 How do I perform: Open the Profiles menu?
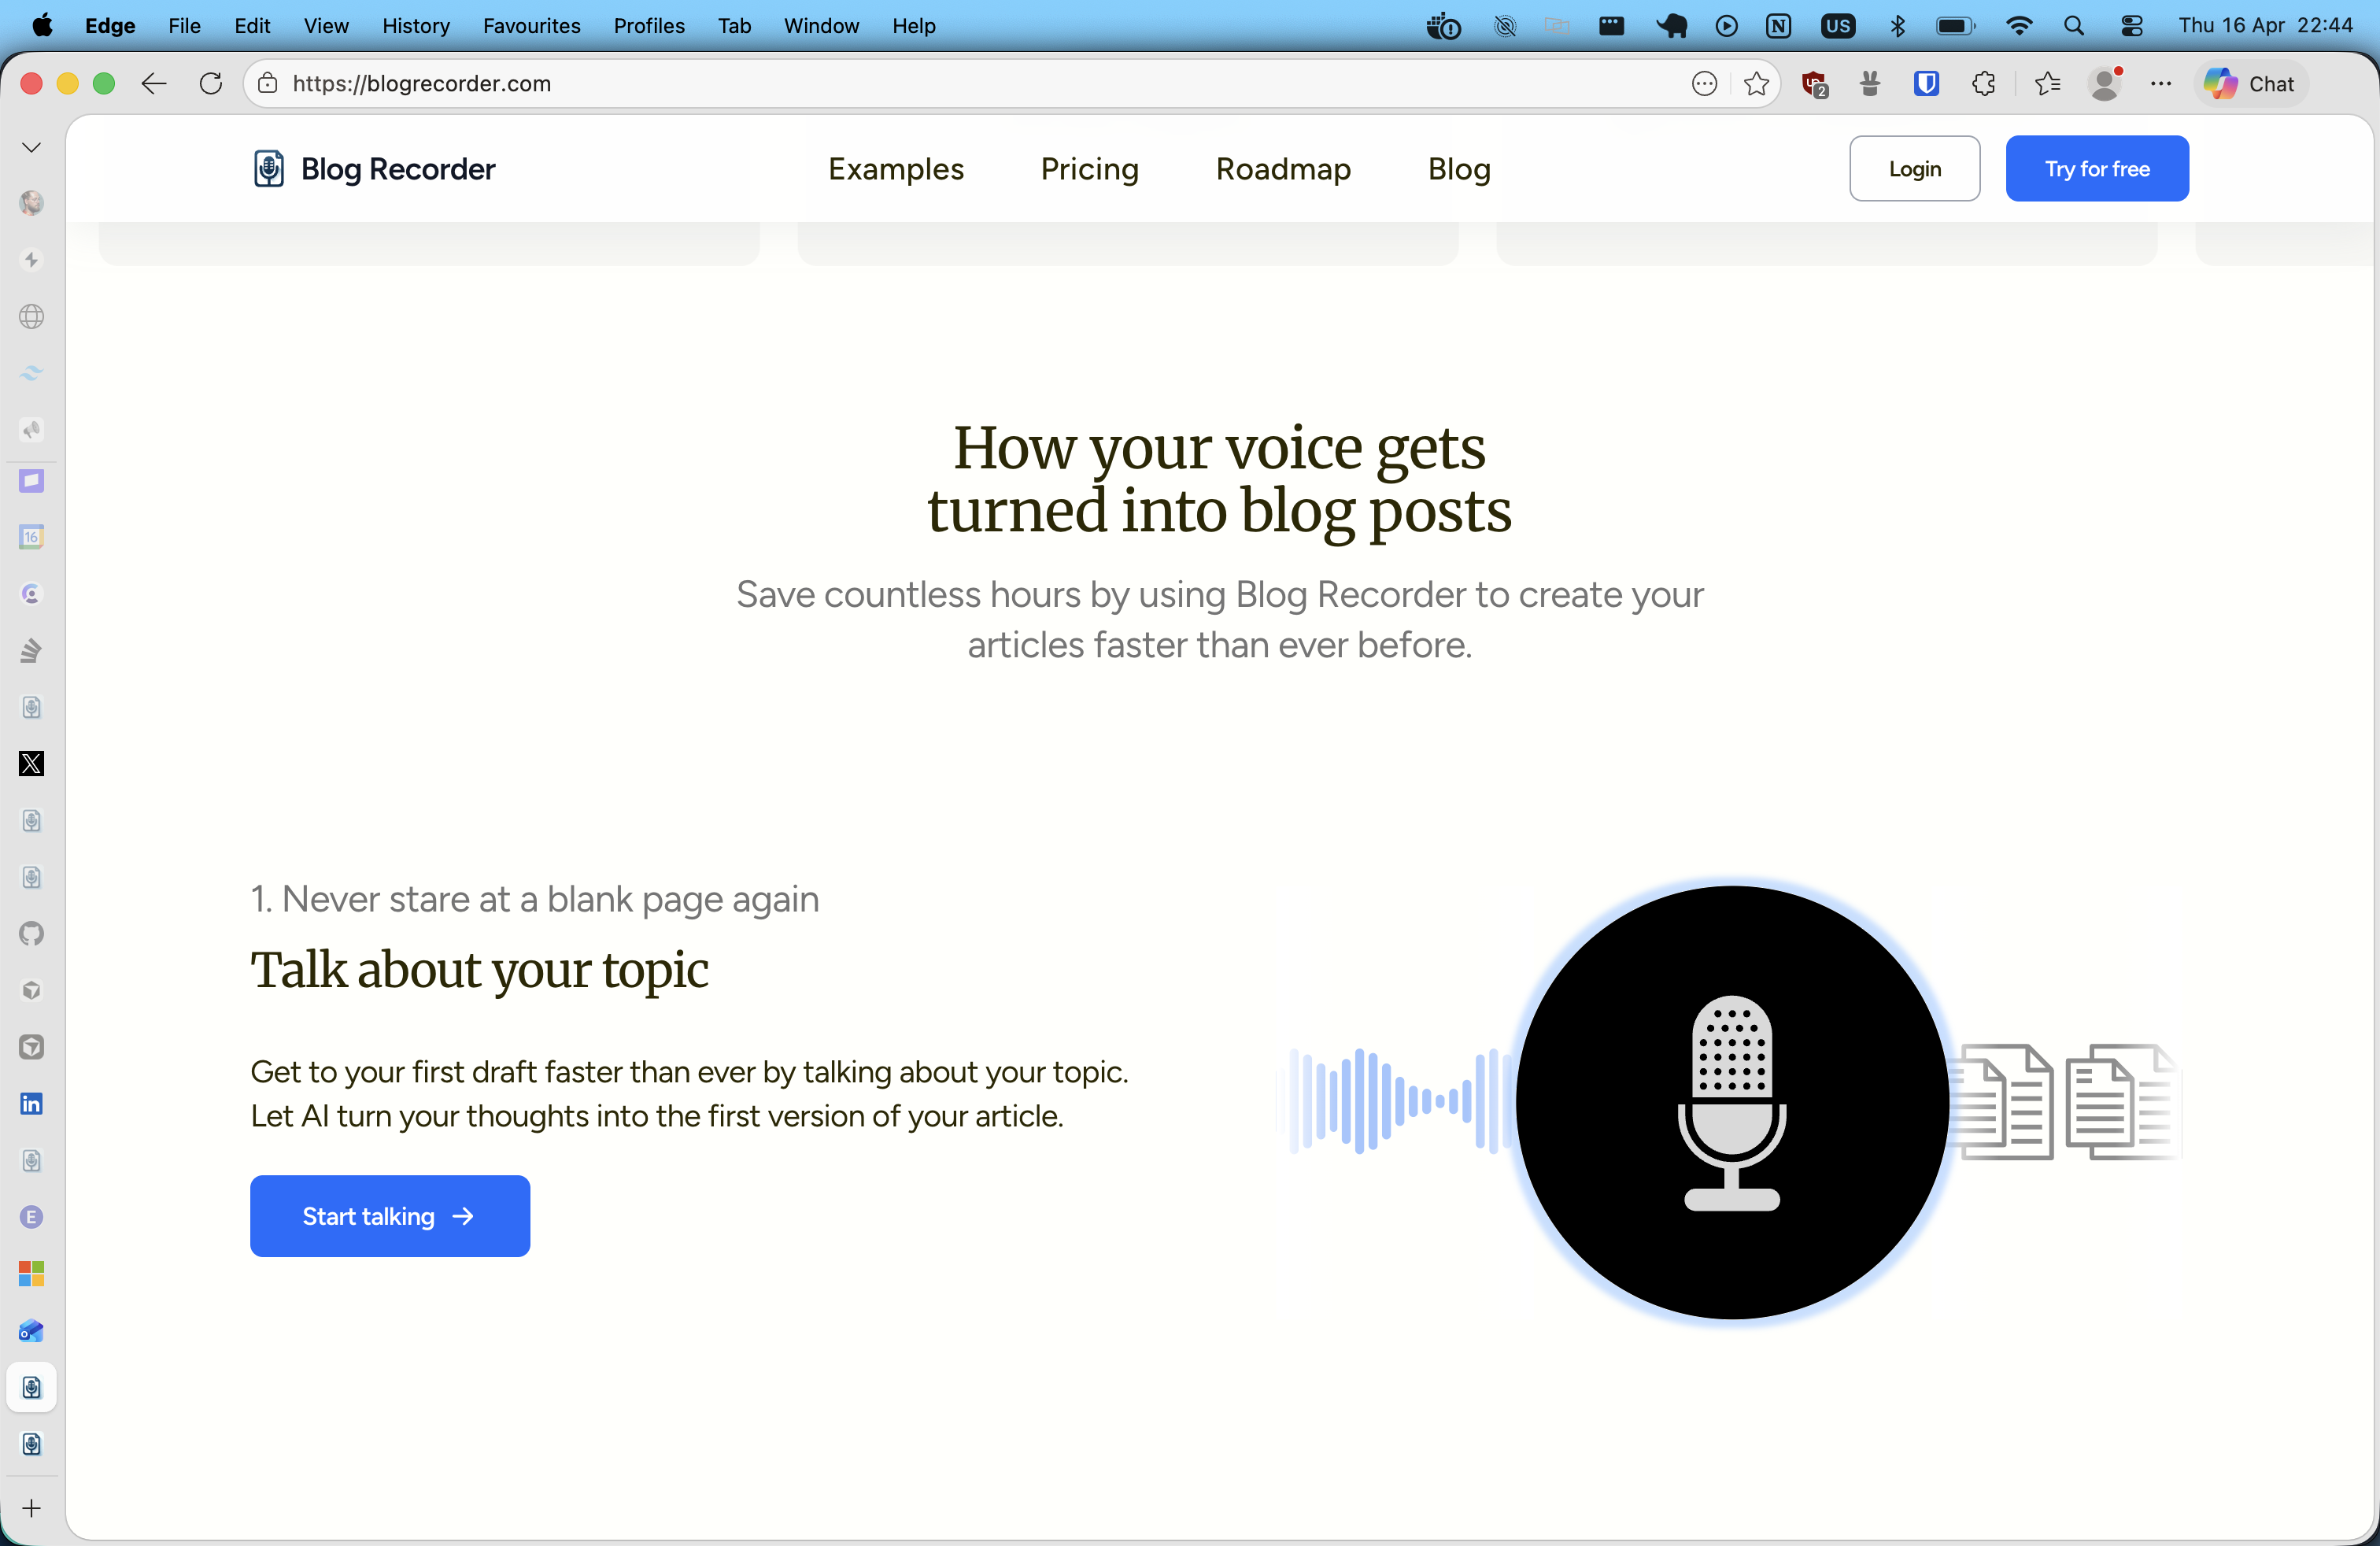(648, 26)
